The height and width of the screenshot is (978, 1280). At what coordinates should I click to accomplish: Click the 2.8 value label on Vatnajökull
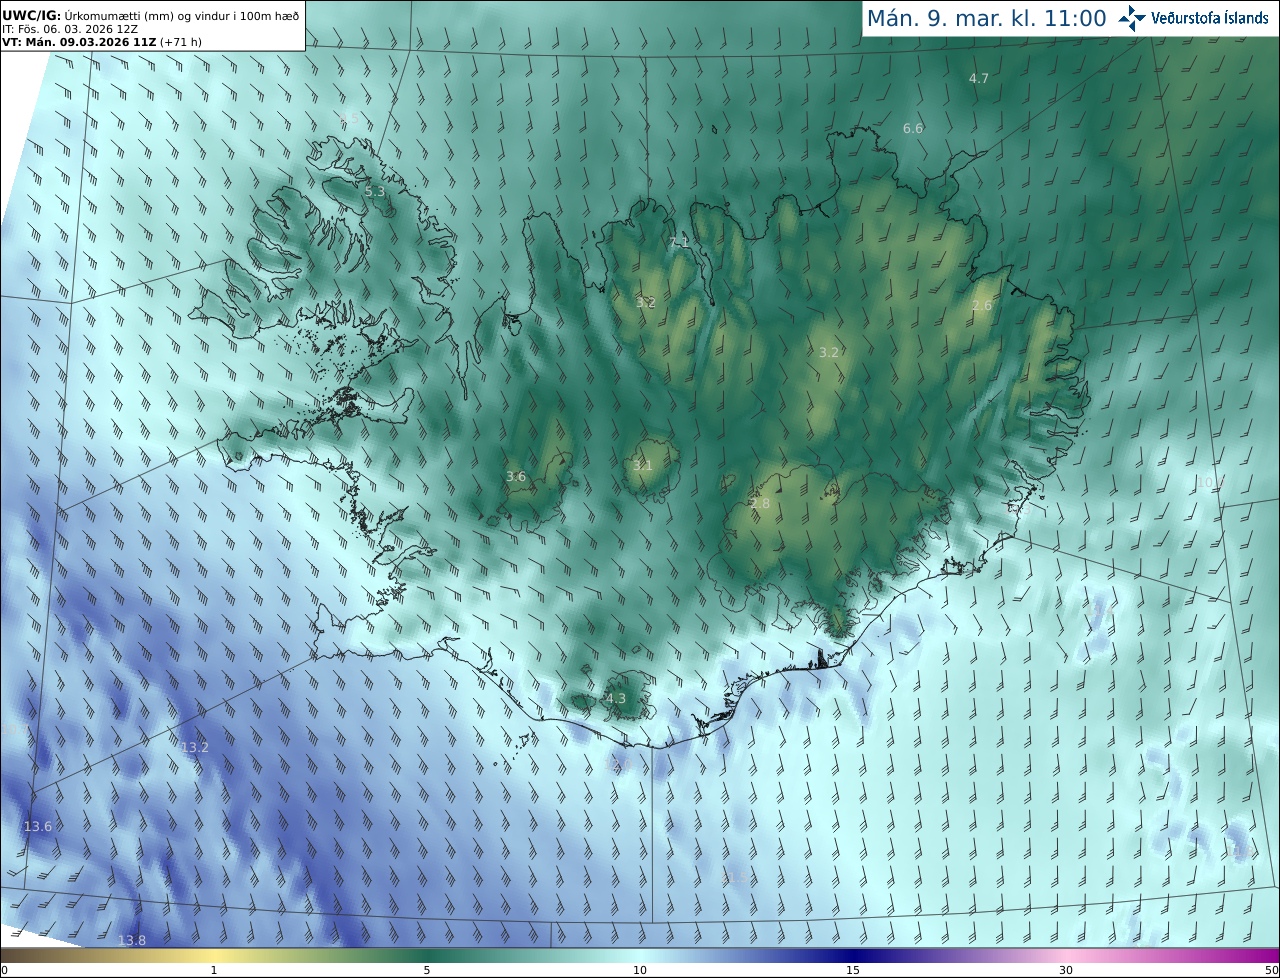click(760, 504)
